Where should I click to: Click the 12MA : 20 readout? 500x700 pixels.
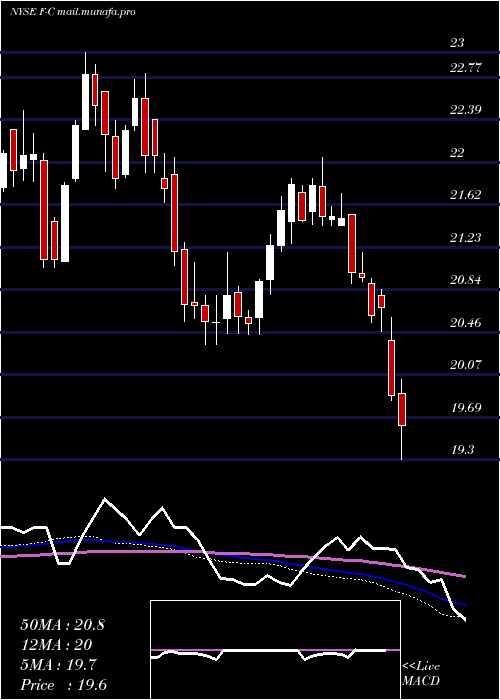click(x=56, y=645)
